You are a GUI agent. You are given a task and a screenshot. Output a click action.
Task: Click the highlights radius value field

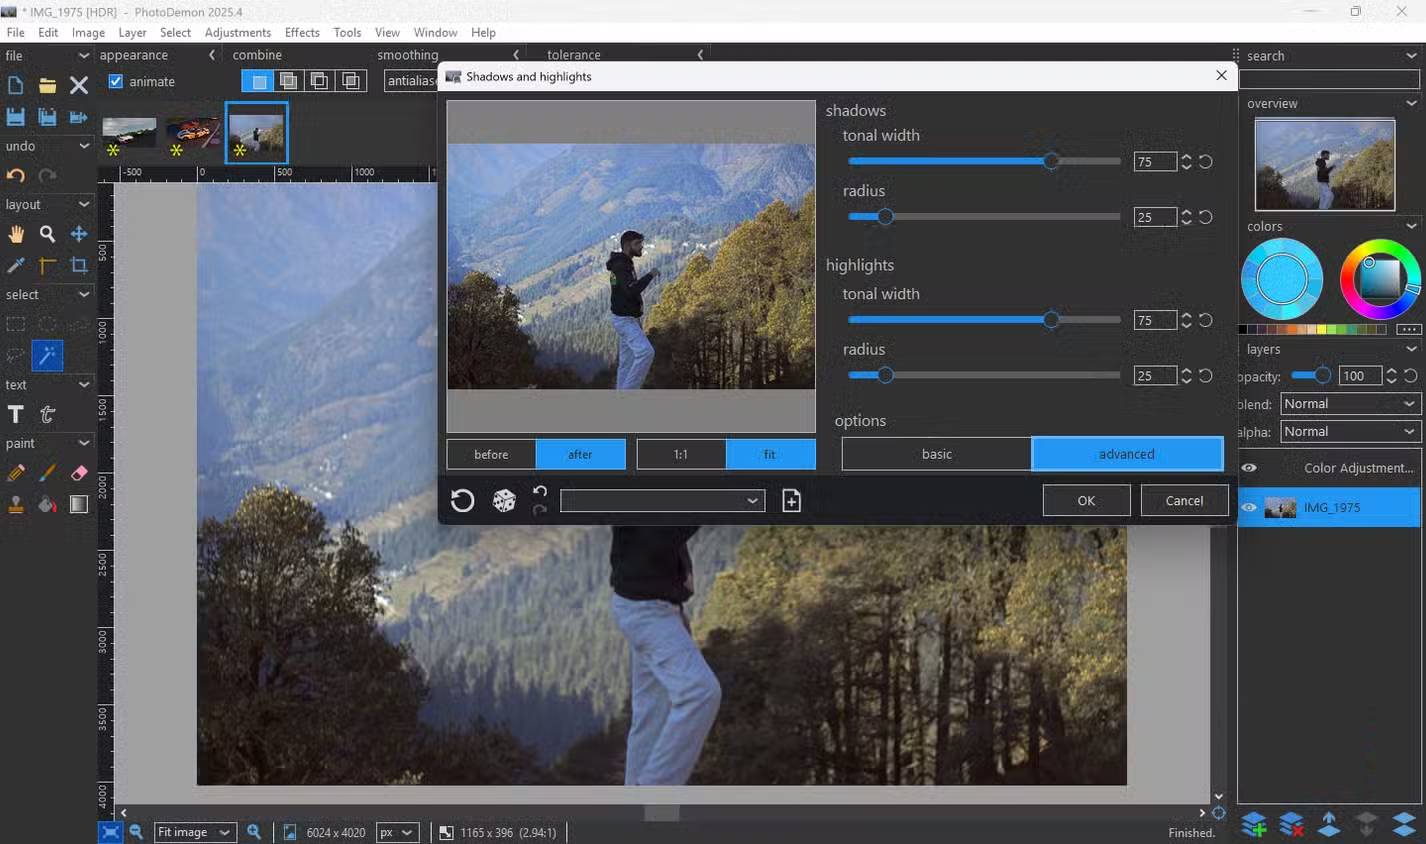[1153, 376]
